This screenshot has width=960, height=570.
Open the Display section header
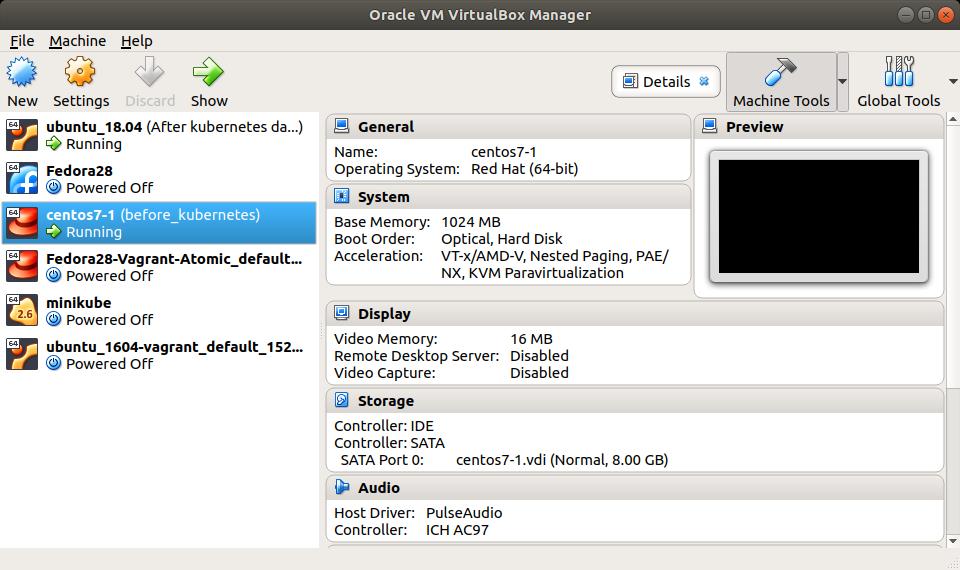(x=635, y=314)
